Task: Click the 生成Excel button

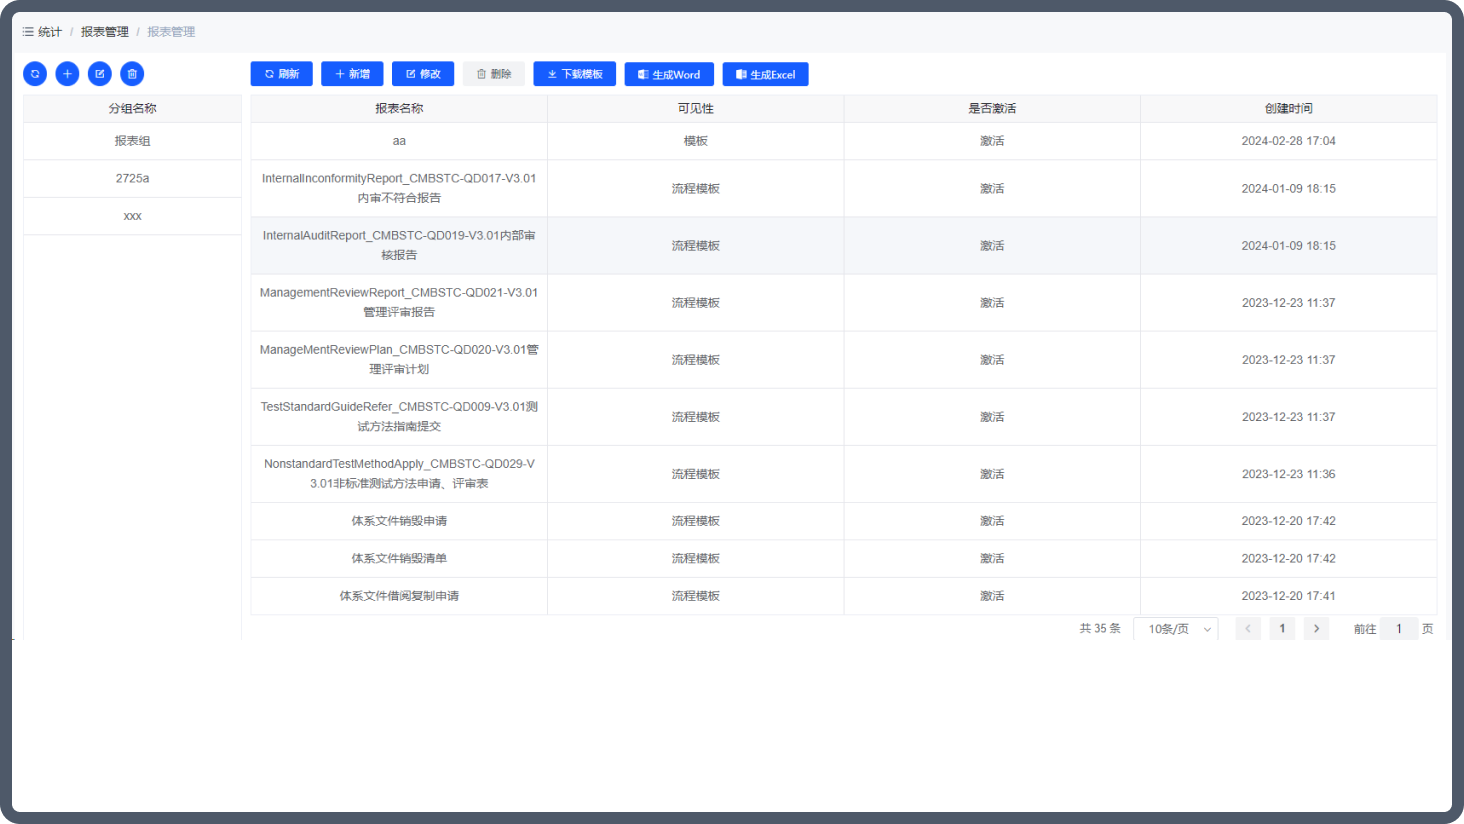Action: tap(766, 74)
